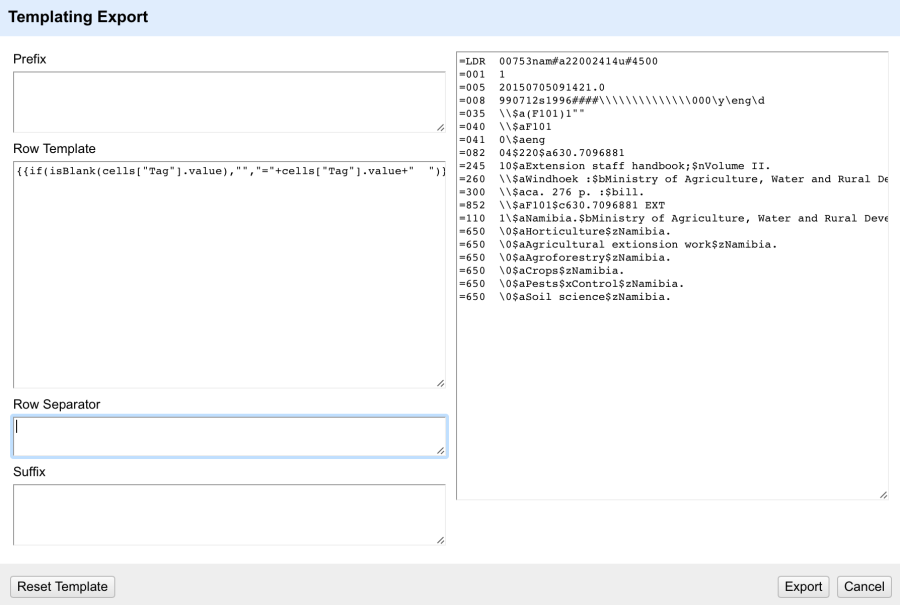This screenshot has height=605, width=900.
Task: Select the =LDR line in the preview
Action: 550,60
